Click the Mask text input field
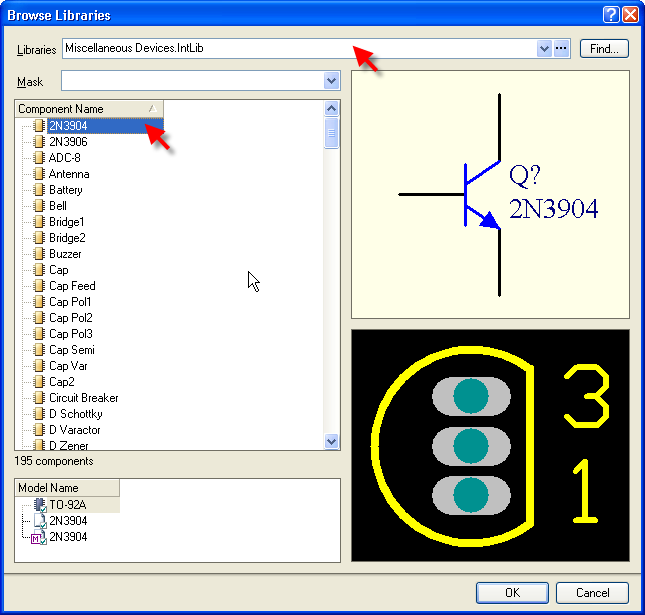The width and height of the screenshot is (645, 615). (190, 81)
